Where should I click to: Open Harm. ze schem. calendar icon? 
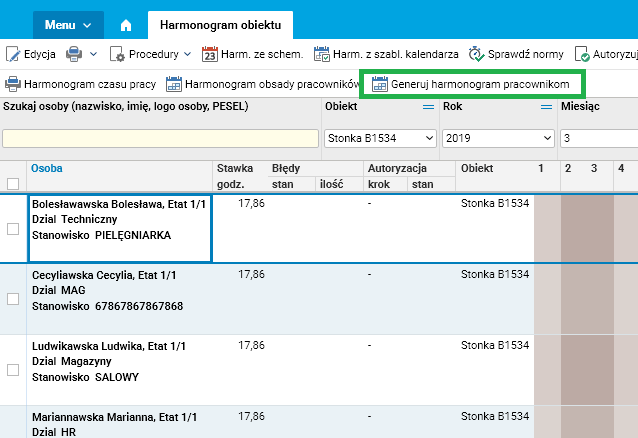[x=210, y=54]
